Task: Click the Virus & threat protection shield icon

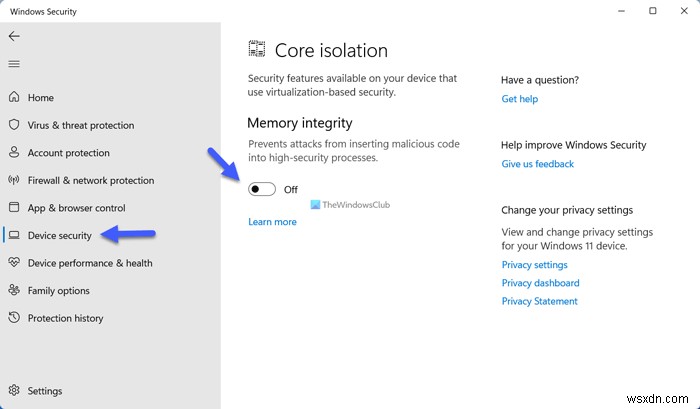Action: 14,125
